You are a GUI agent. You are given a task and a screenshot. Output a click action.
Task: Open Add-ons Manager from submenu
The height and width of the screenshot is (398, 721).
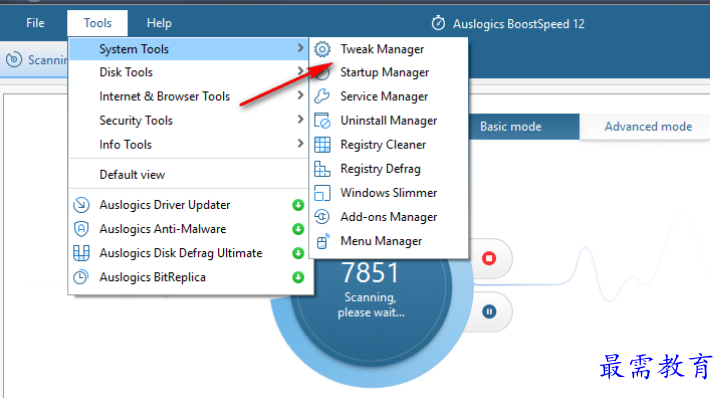pos(389,216)
